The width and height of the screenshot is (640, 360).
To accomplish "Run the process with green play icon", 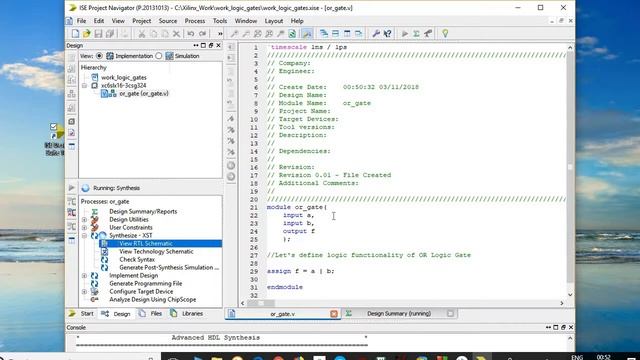I will coord(404,33).
